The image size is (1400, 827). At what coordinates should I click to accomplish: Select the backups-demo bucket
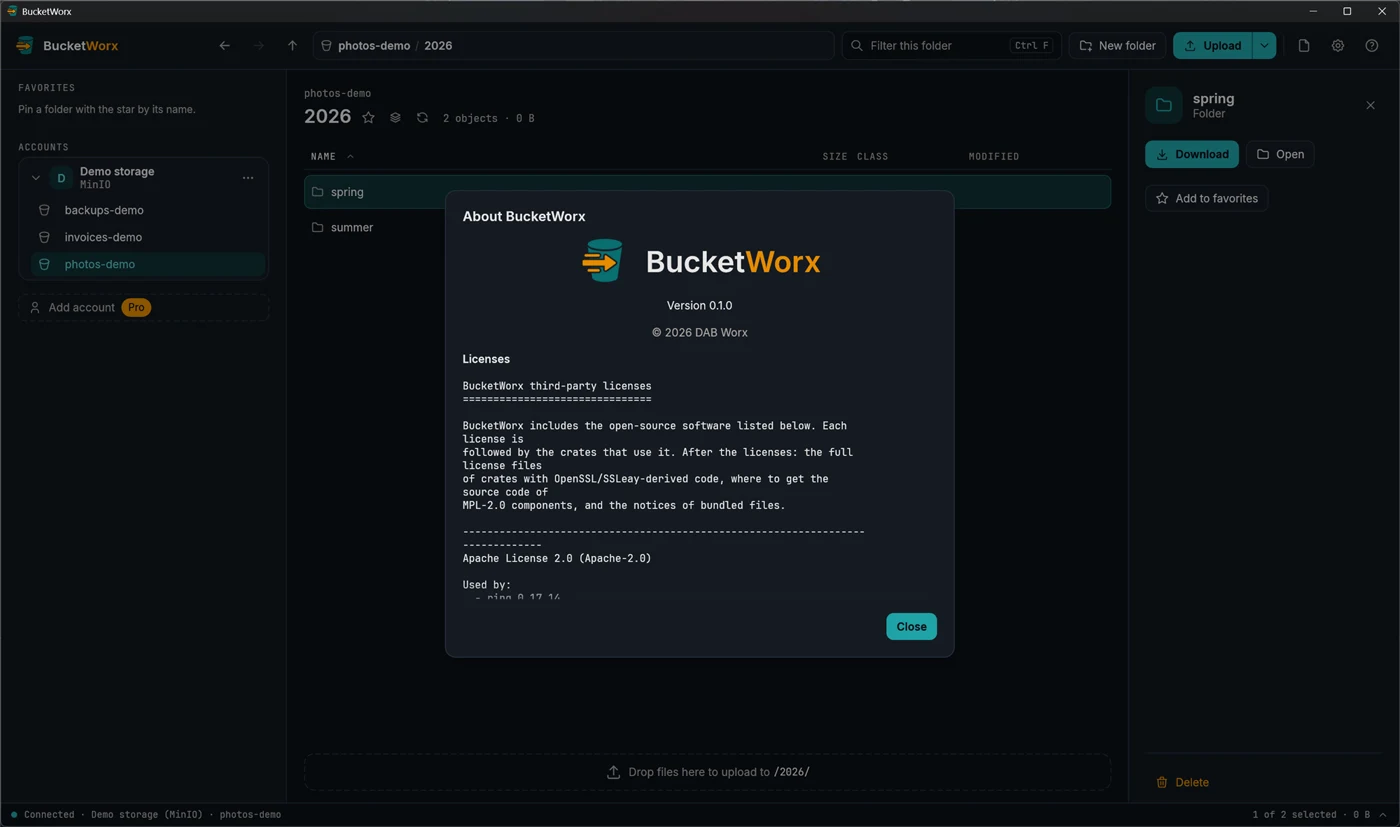pyautogui.click(x=149, y=210)
